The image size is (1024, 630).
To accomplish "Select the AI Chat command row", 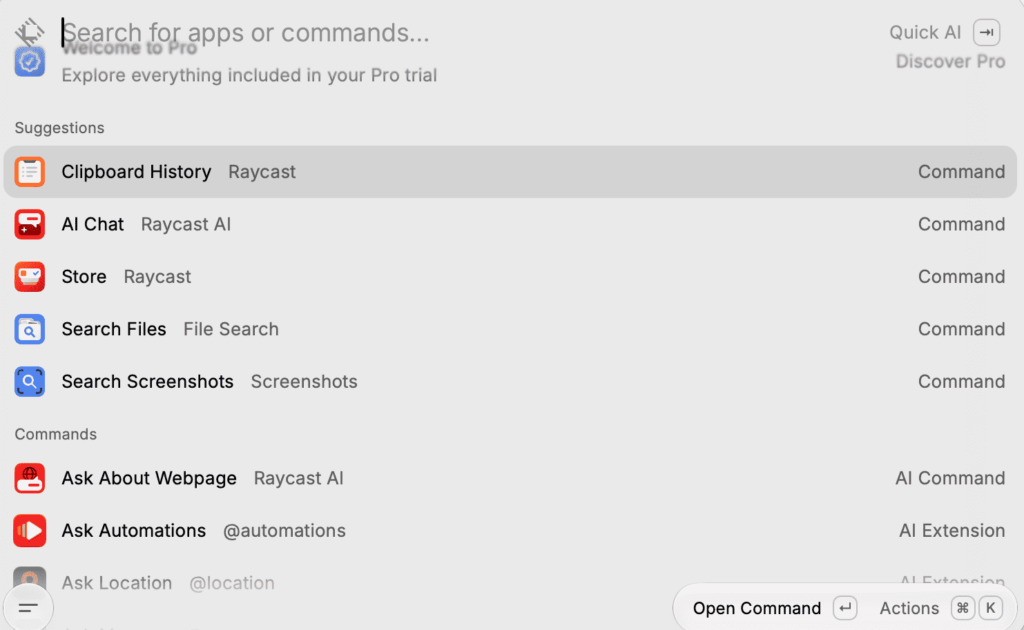I will click(x=510, y=224).
